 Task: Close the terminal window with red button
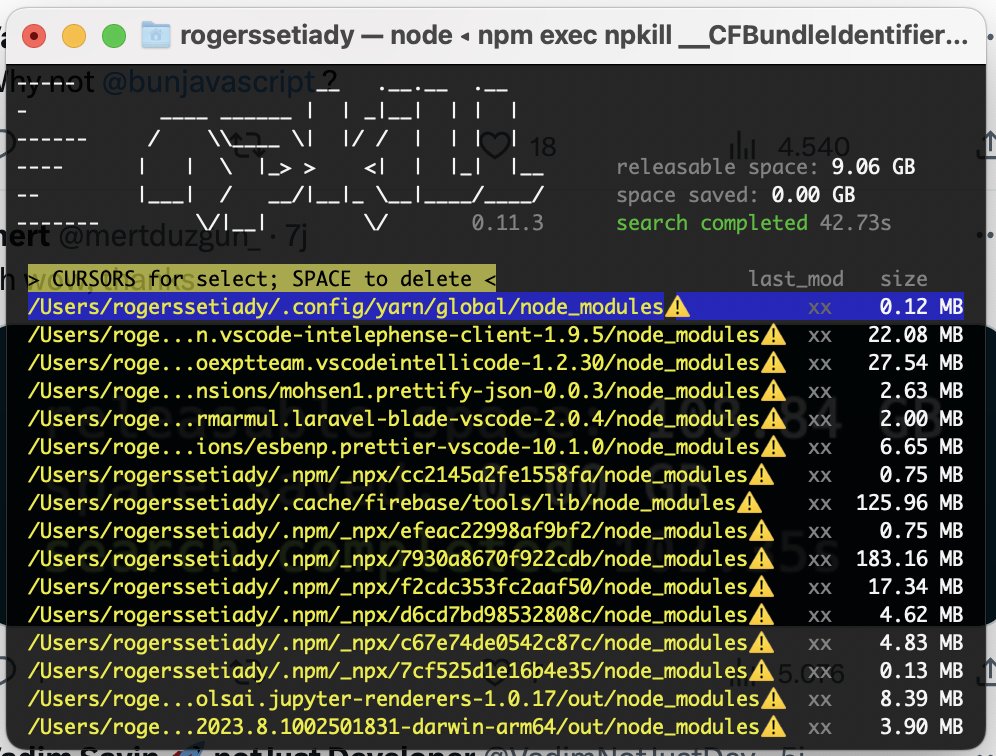click(34, 36)
